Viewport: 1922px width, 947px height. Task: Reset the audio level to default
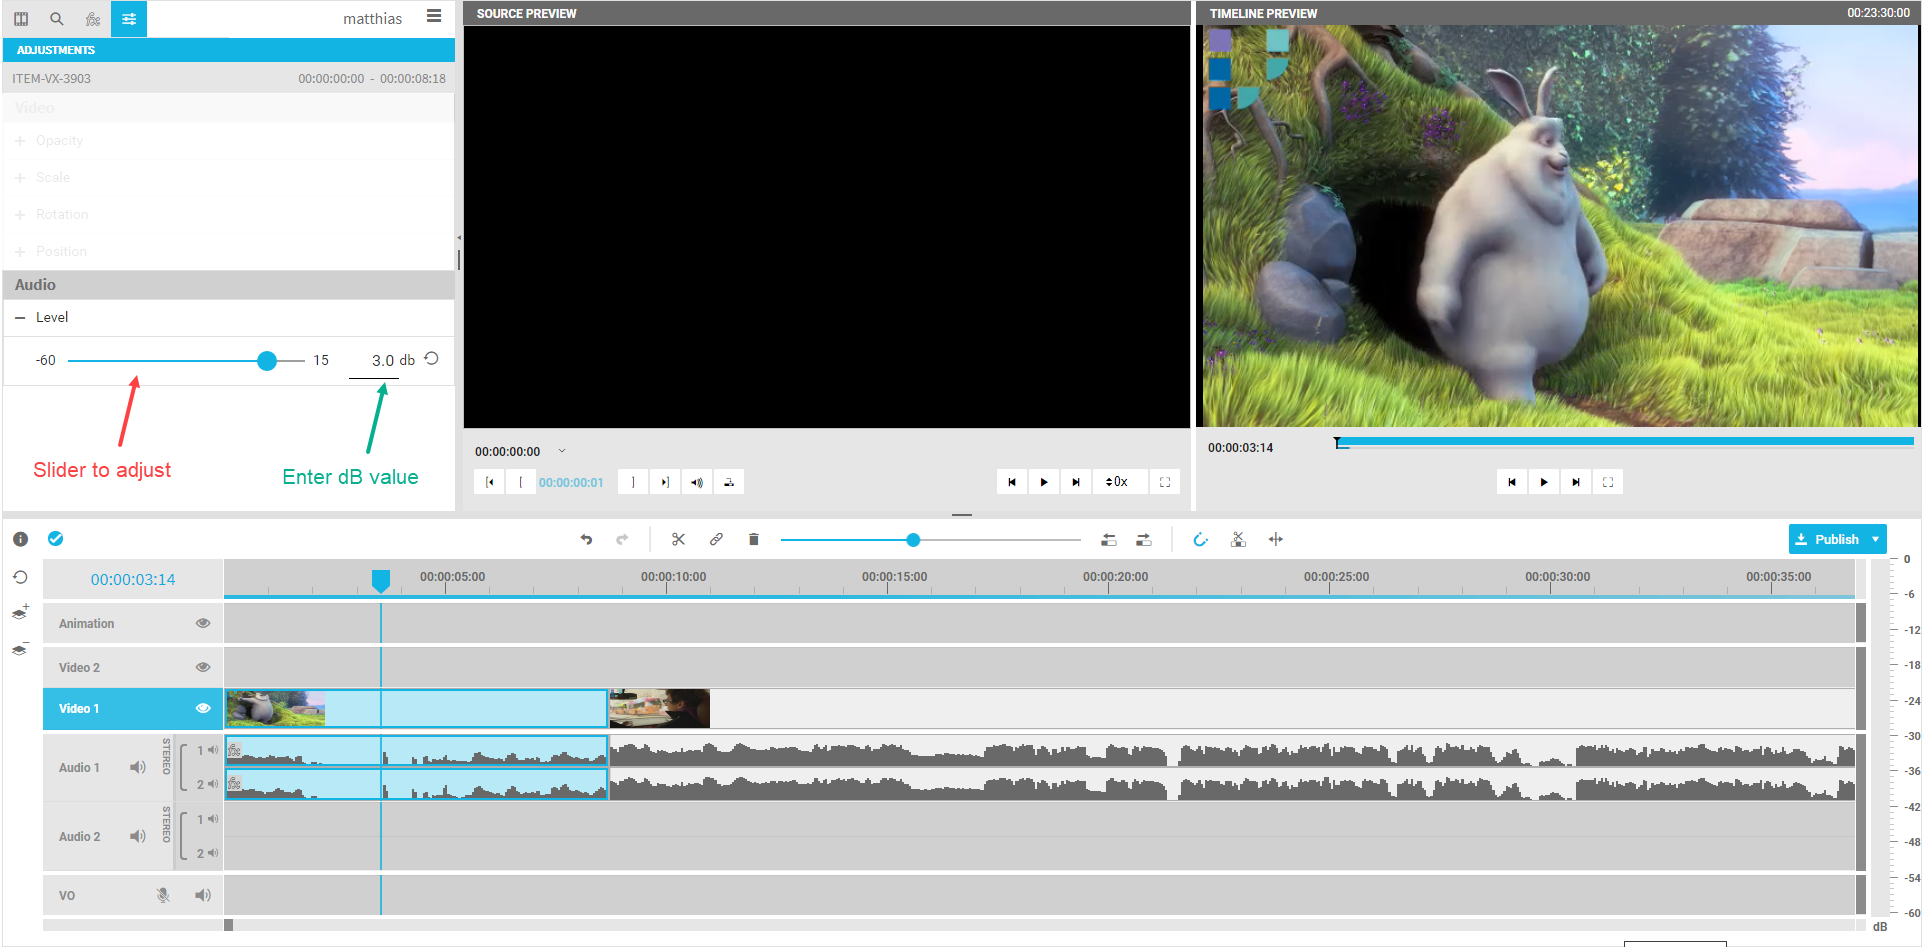[x=432, y=359]
